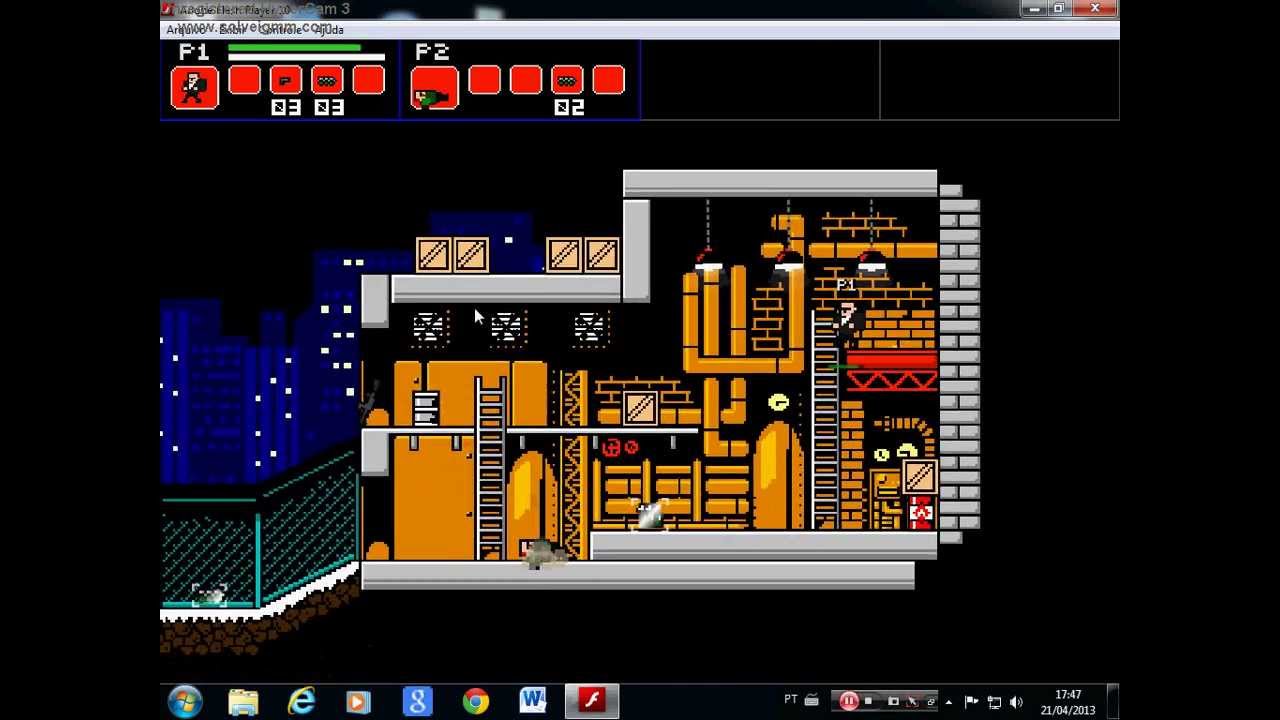Viewport: 1280px width, 720px height.
Task: Open the Ajuda menu
Action: 327,30
